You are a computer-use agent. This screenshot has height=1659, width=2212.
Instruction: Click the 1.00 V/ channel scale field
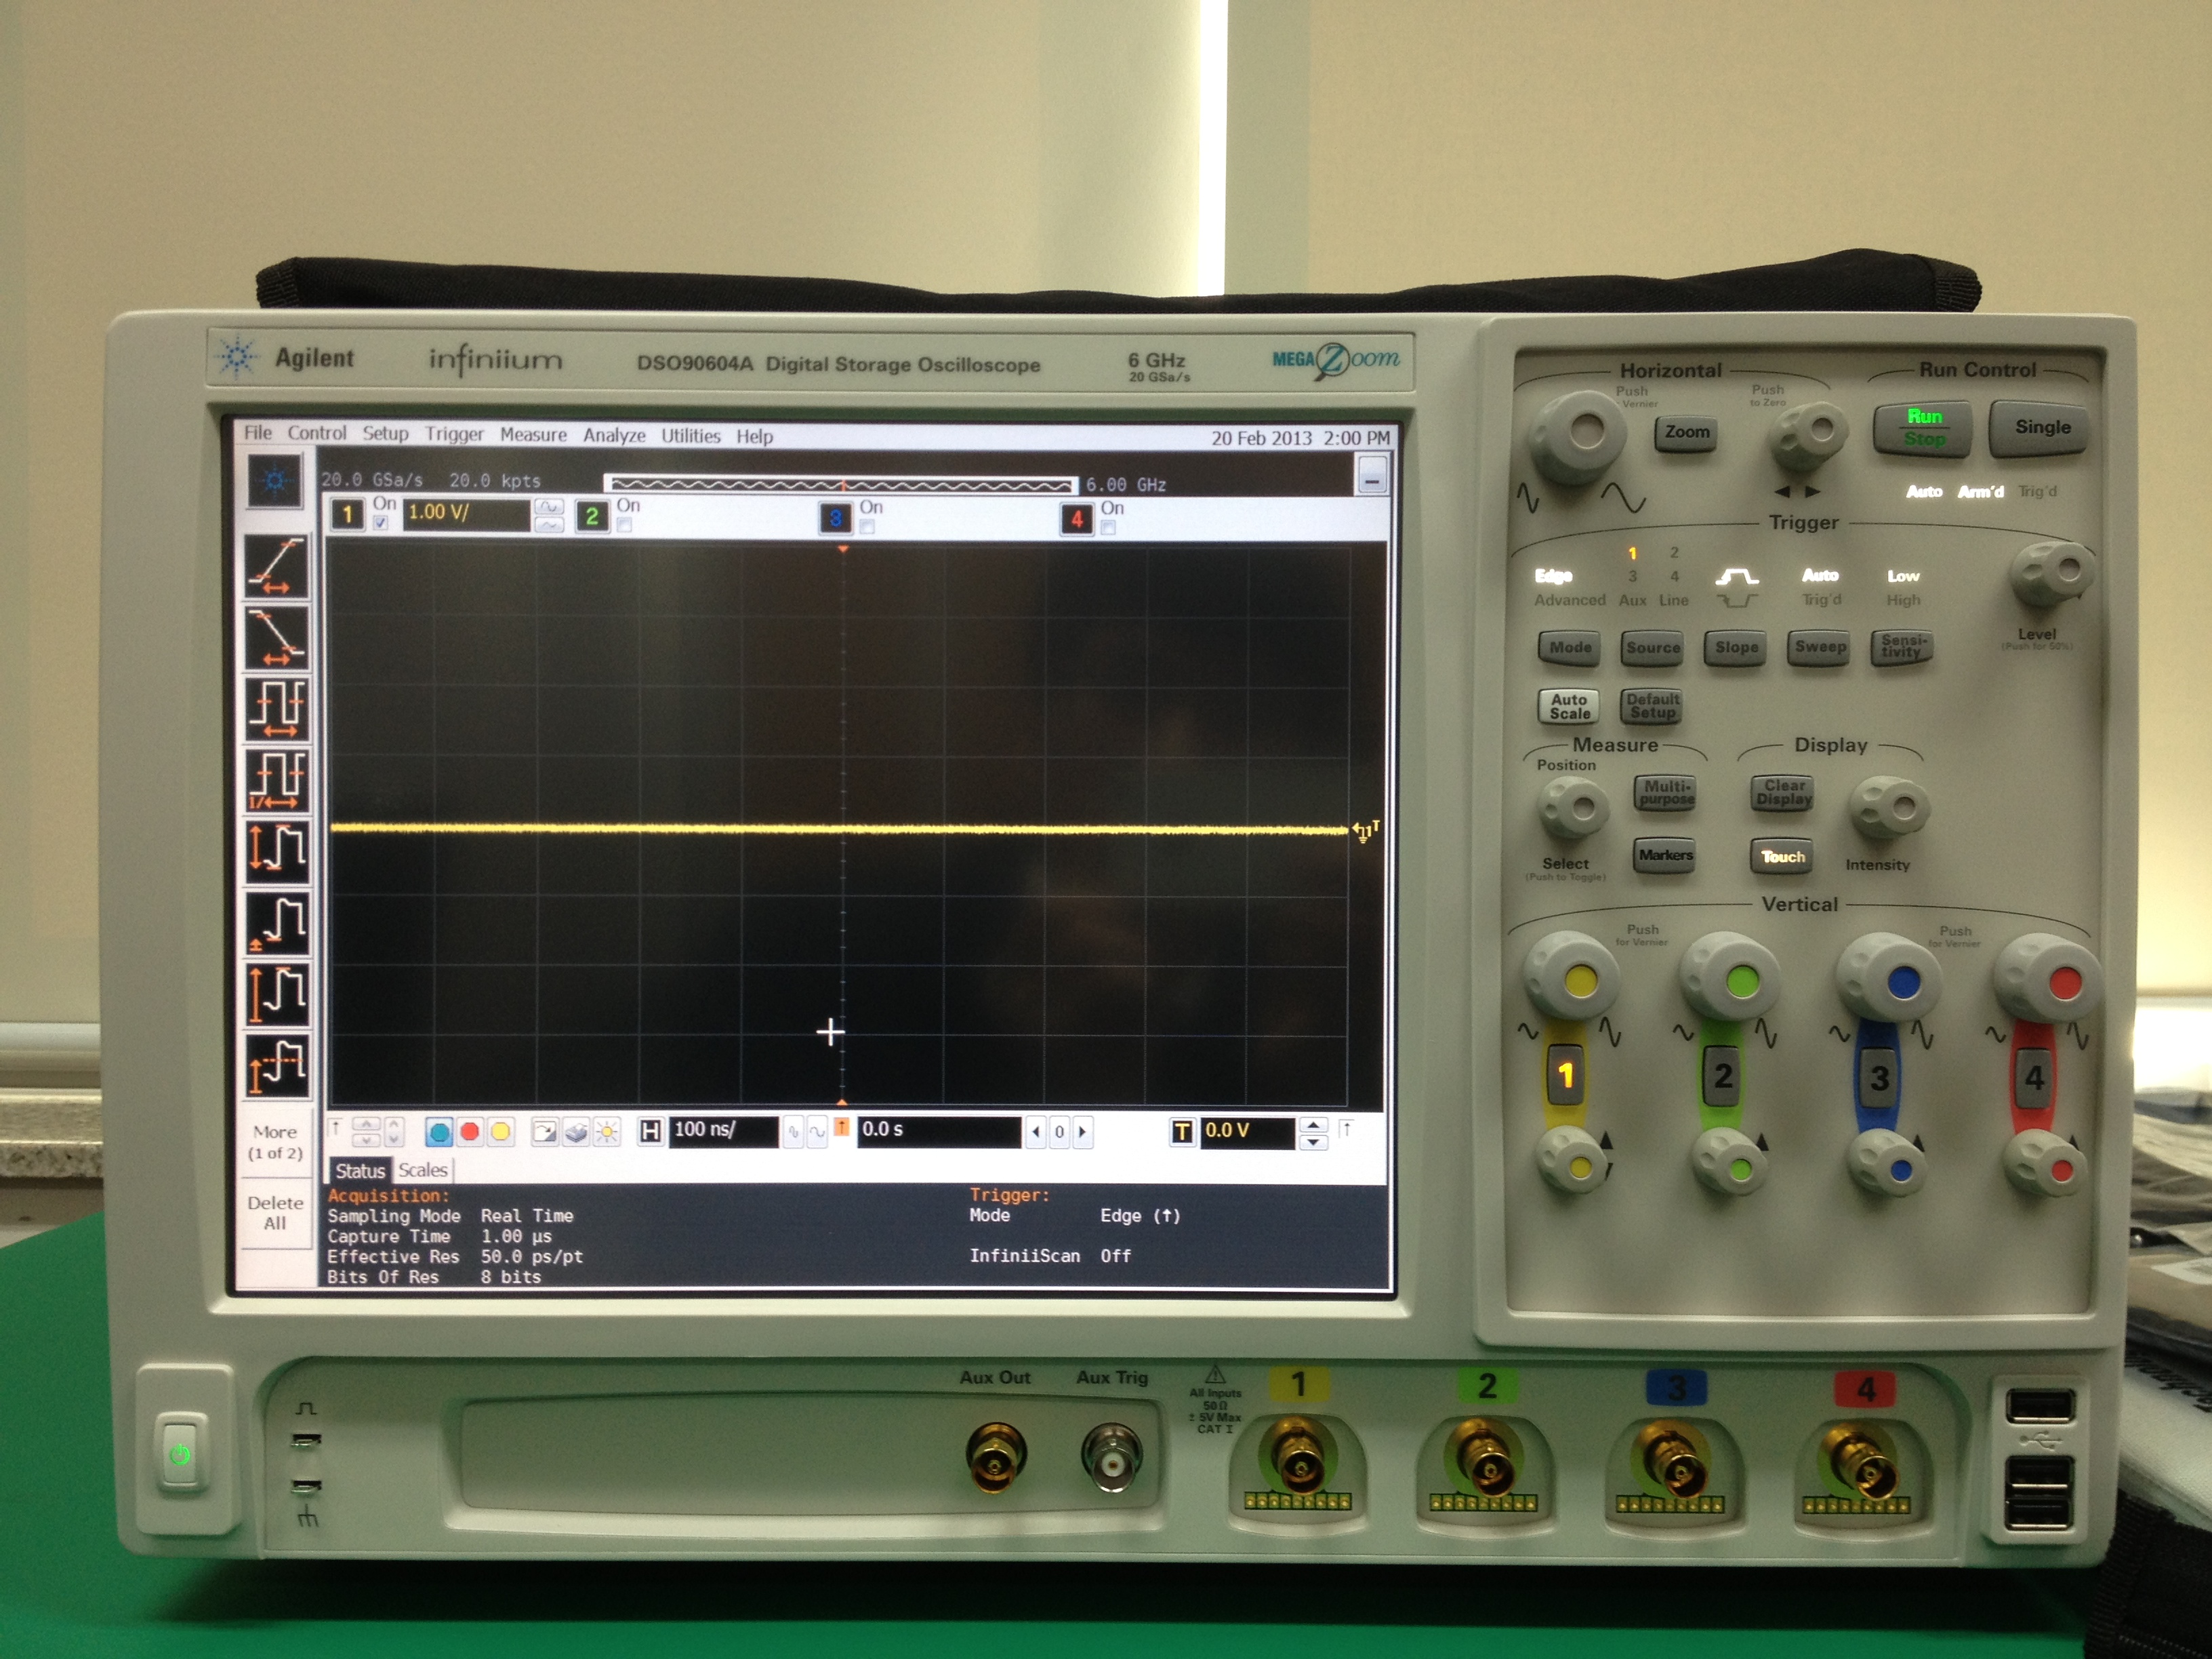466,514
